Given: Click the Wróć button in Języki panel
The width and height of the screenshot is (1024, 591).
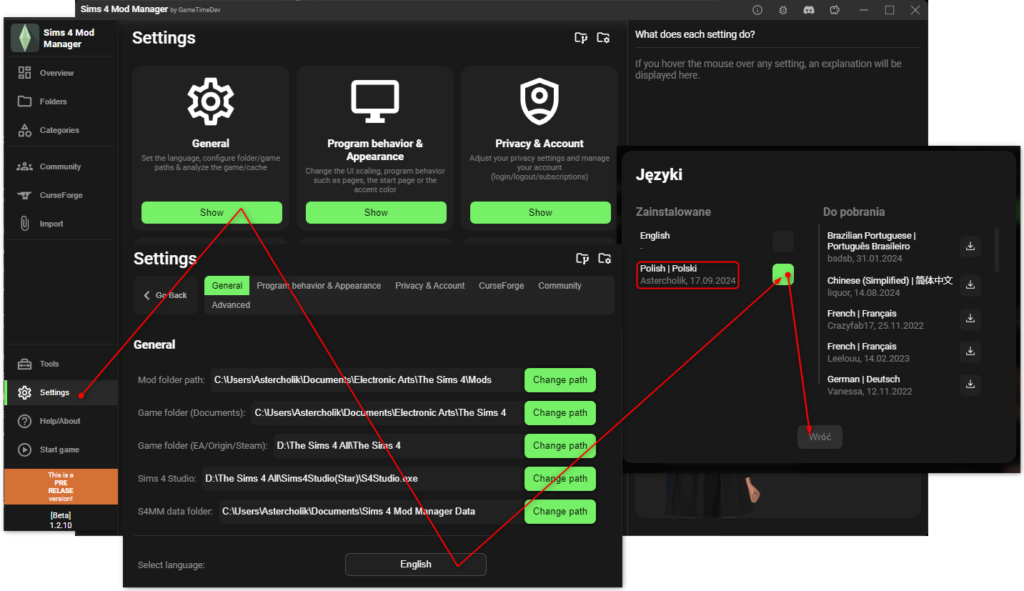Looking at the screenshot, I should [x=819, y=437].
